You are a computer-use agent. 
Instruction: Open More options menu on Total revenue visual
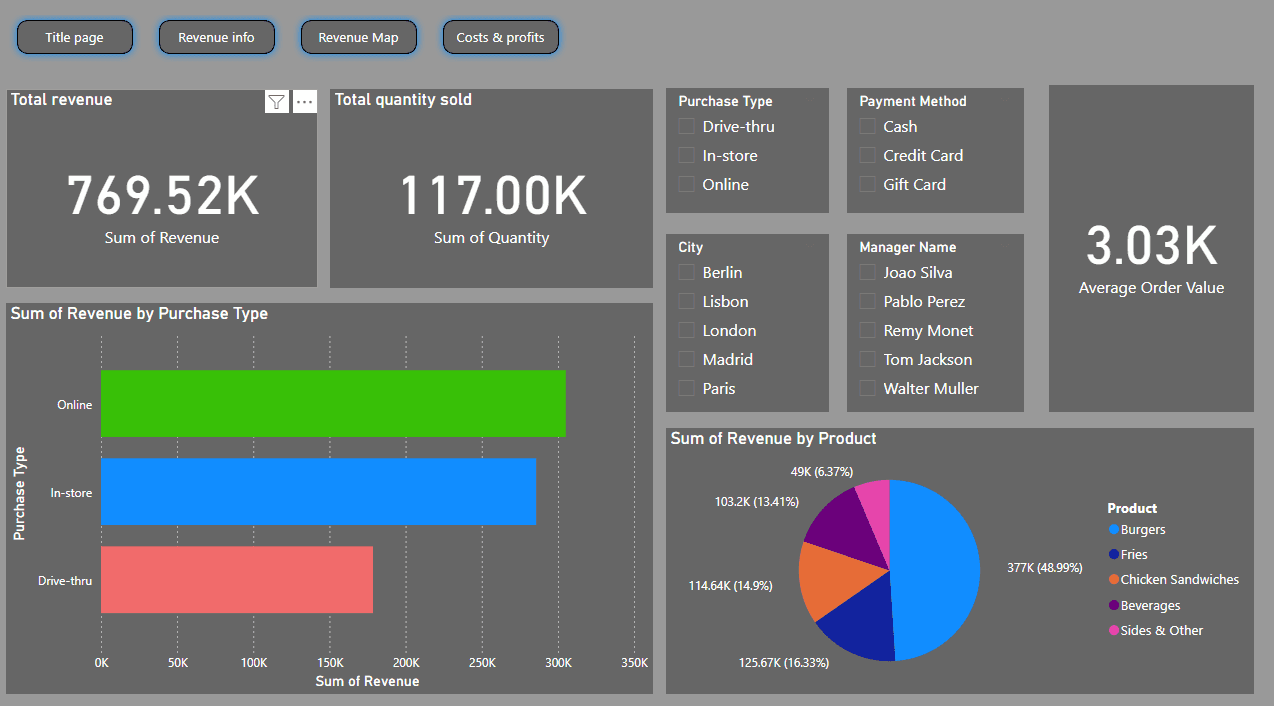pos(305,101)
